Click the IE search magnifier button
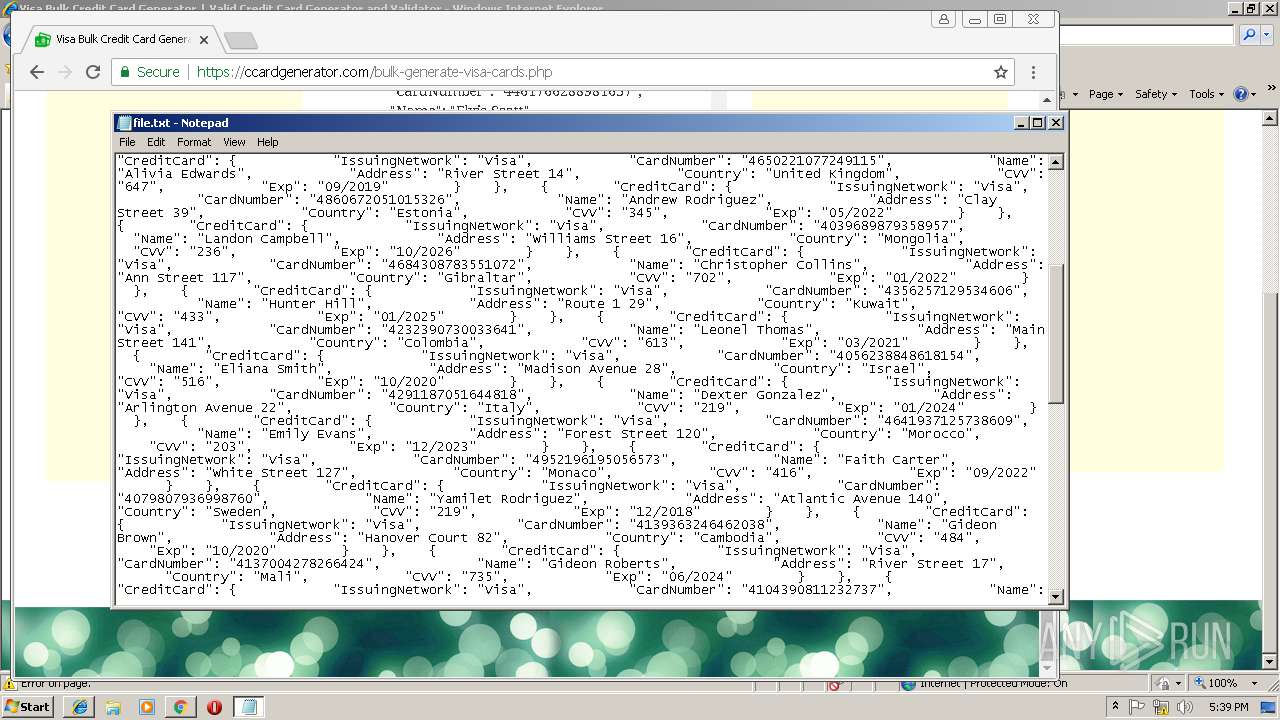Viewport: 1280px width, 720px height. point(1249,35)
